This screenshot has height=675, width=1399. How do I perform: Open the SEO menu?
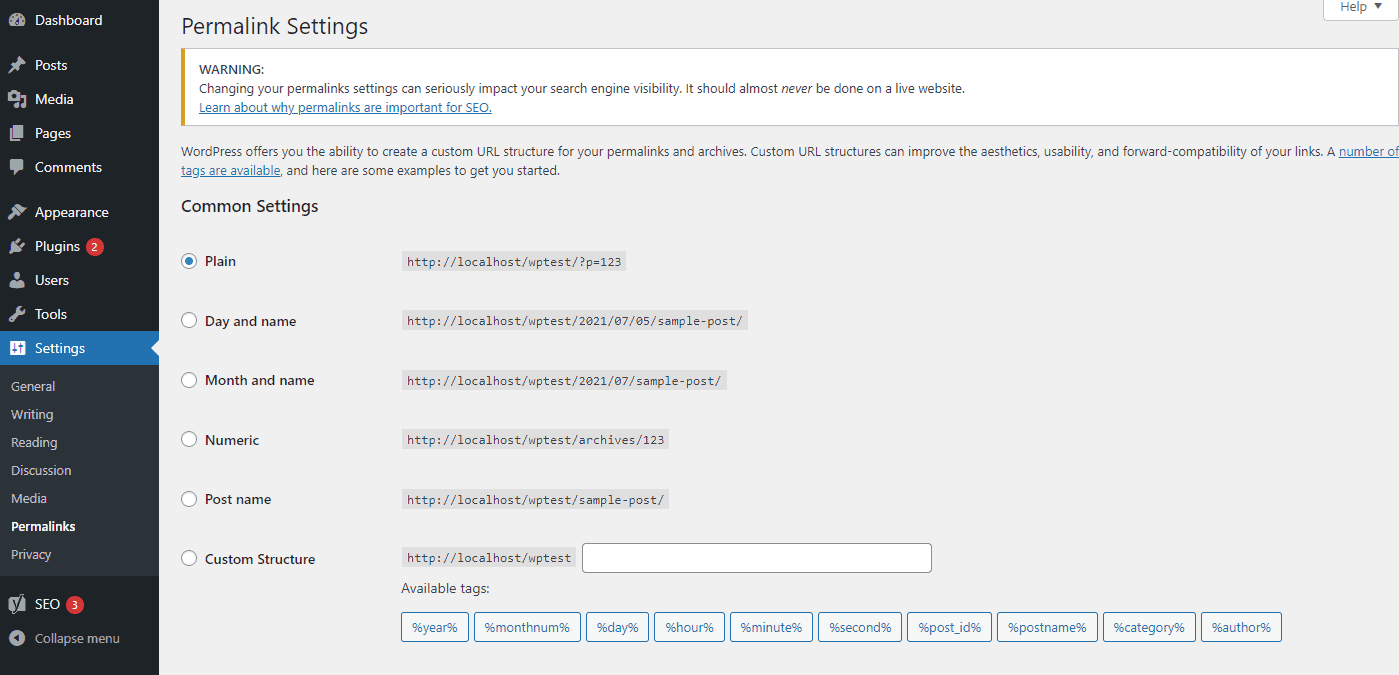pyautogui.click(x=79, y=604)
